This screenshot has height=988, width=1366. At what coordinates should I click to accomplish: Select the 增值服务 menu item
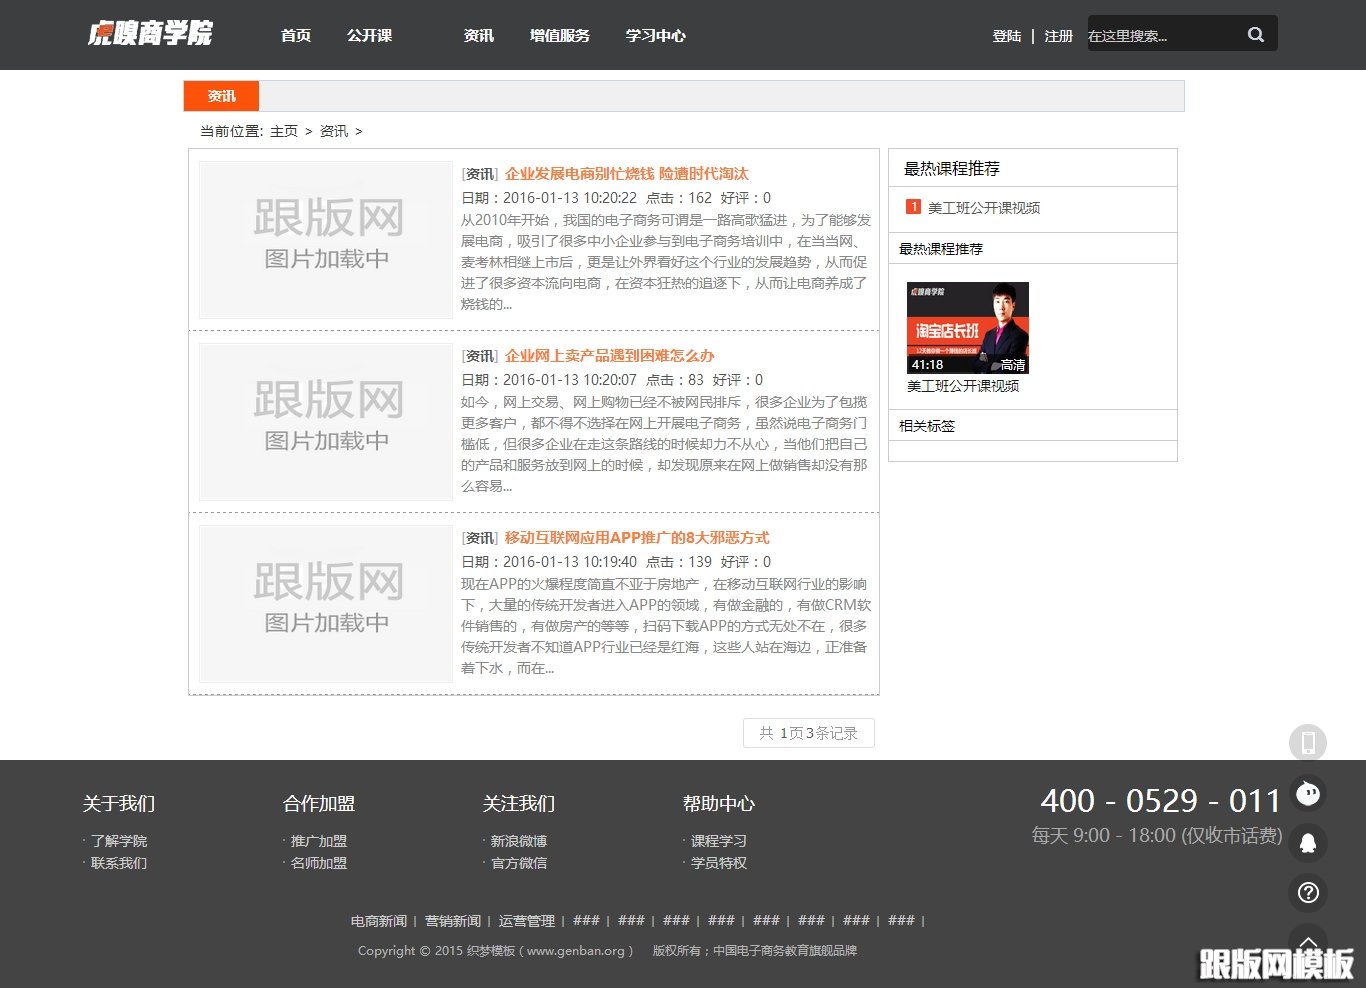click(x=559, y=35)
